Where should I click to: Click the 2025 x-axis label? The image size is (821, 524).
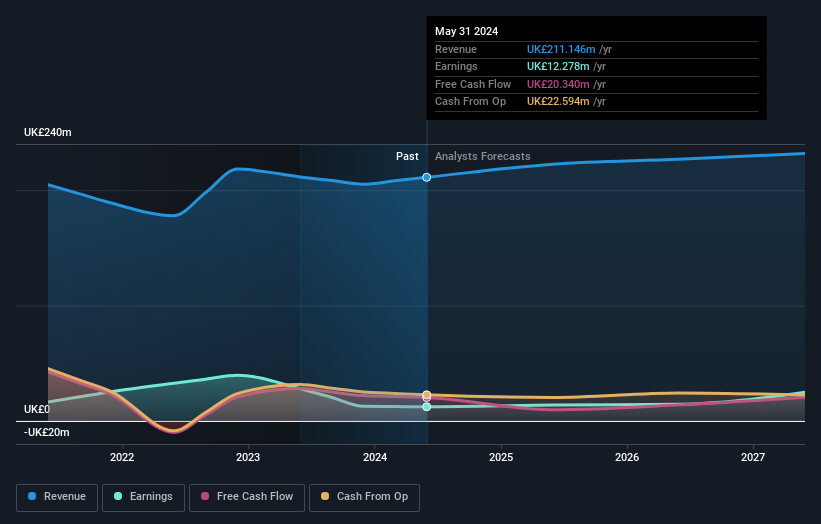tap(501, 457)
